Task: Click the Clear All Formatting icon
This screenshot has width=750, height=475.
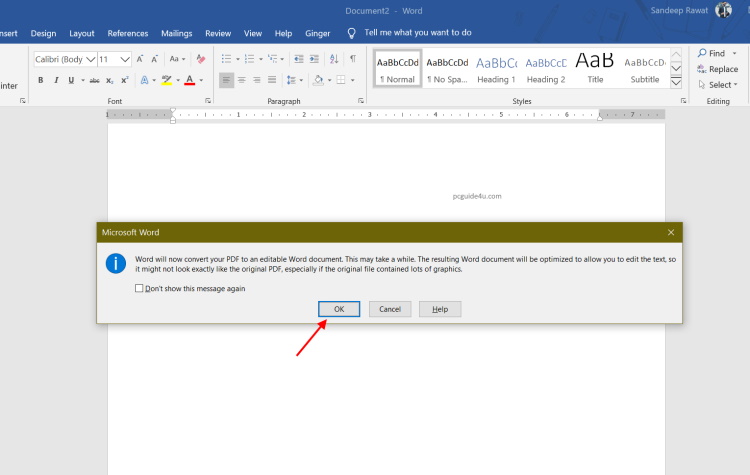Action: pos(201,59)
